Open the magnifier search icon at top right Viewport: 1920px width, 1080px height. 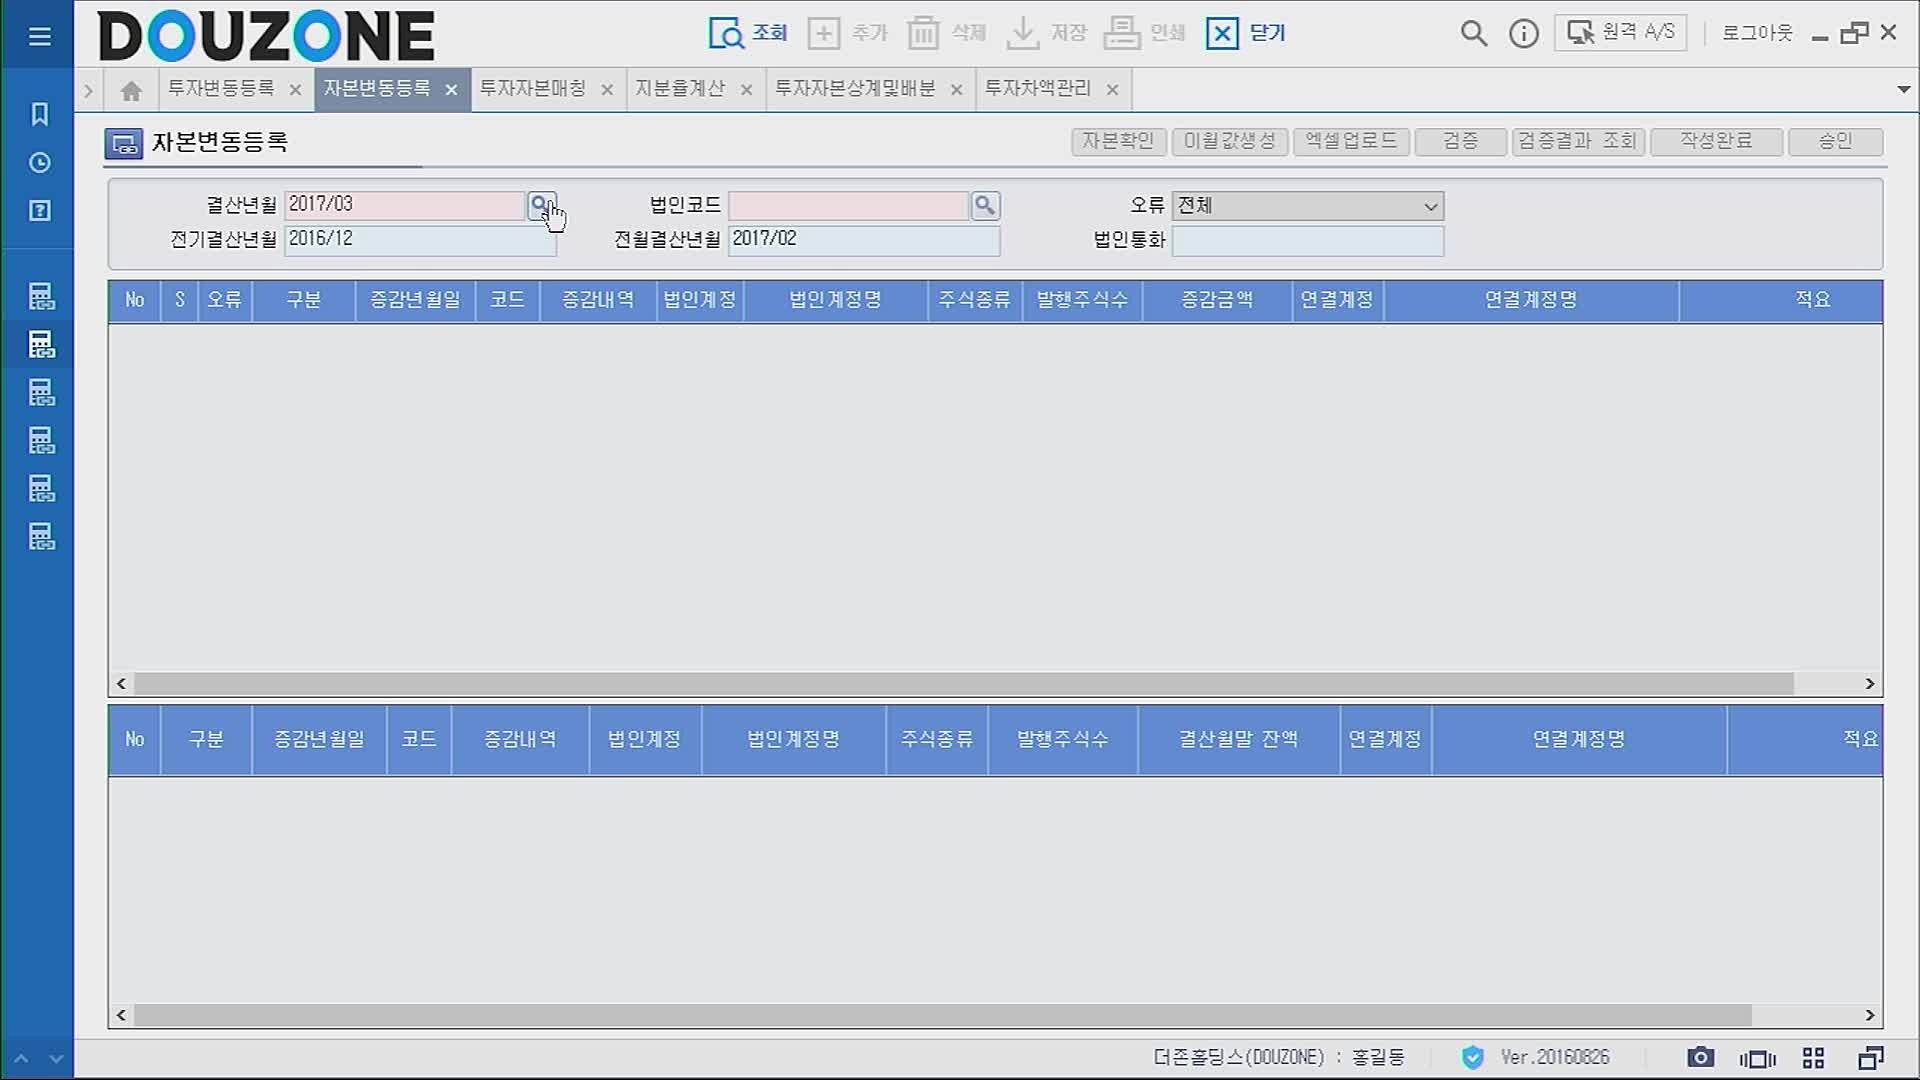(1473, 33)
